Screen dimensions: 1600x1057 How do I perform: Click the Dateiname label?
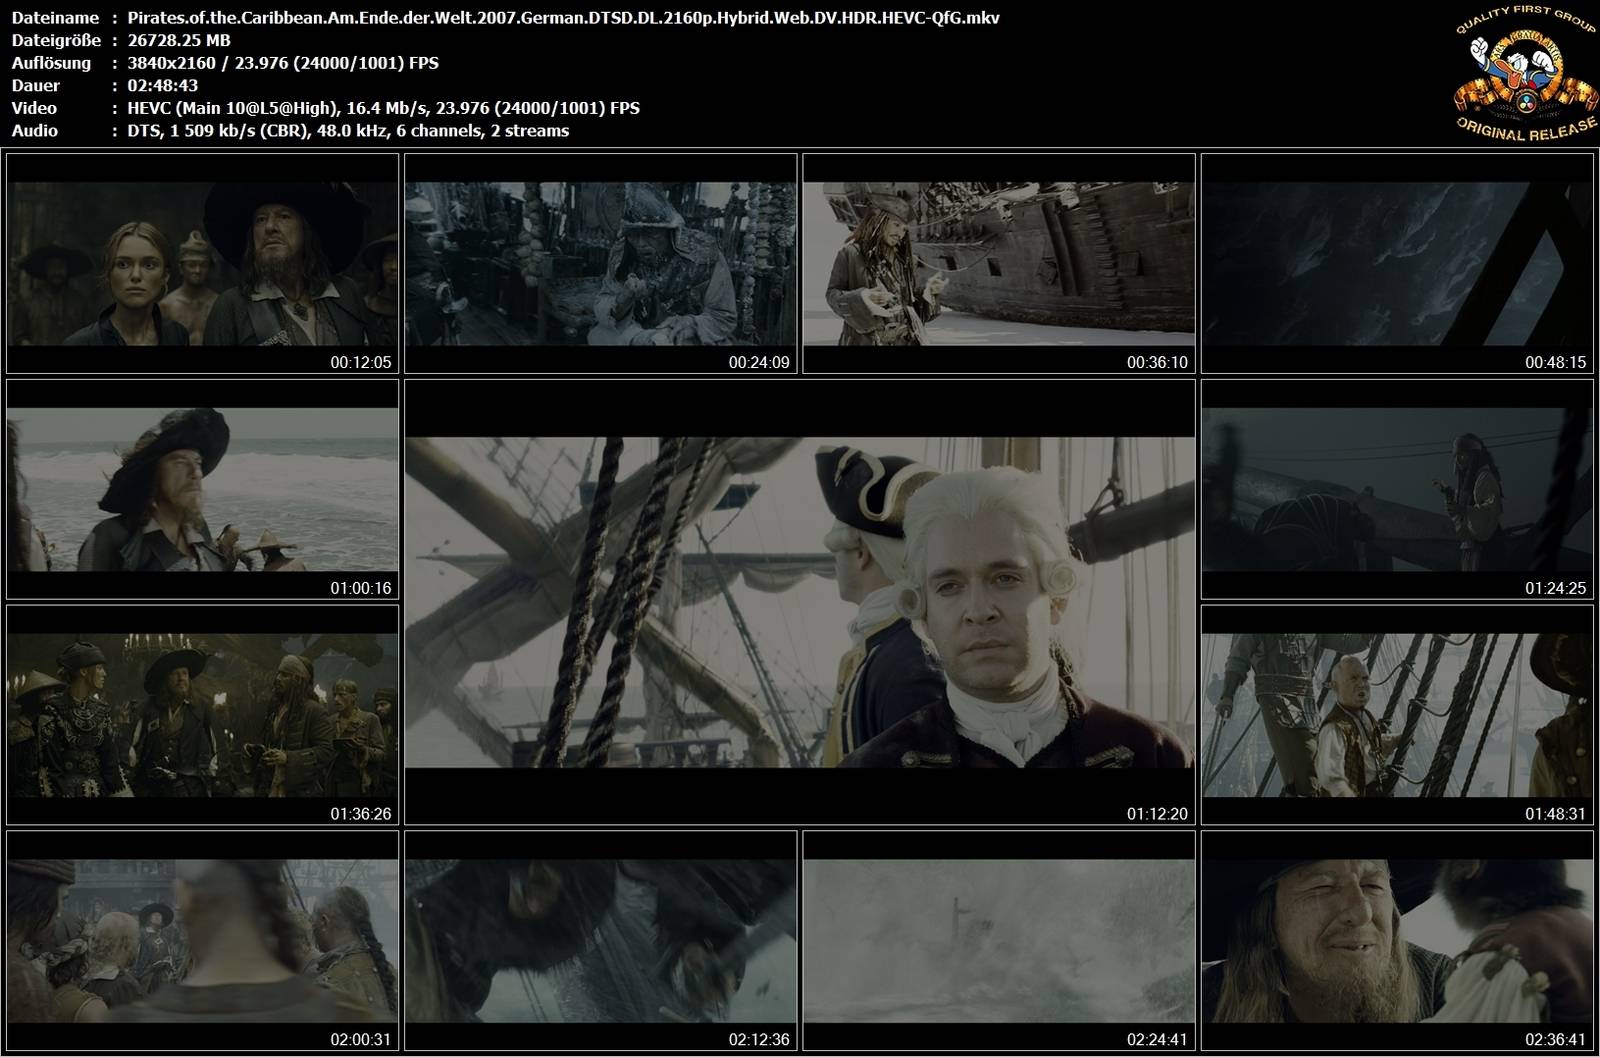pyautogui.click(x=55, y=17)
